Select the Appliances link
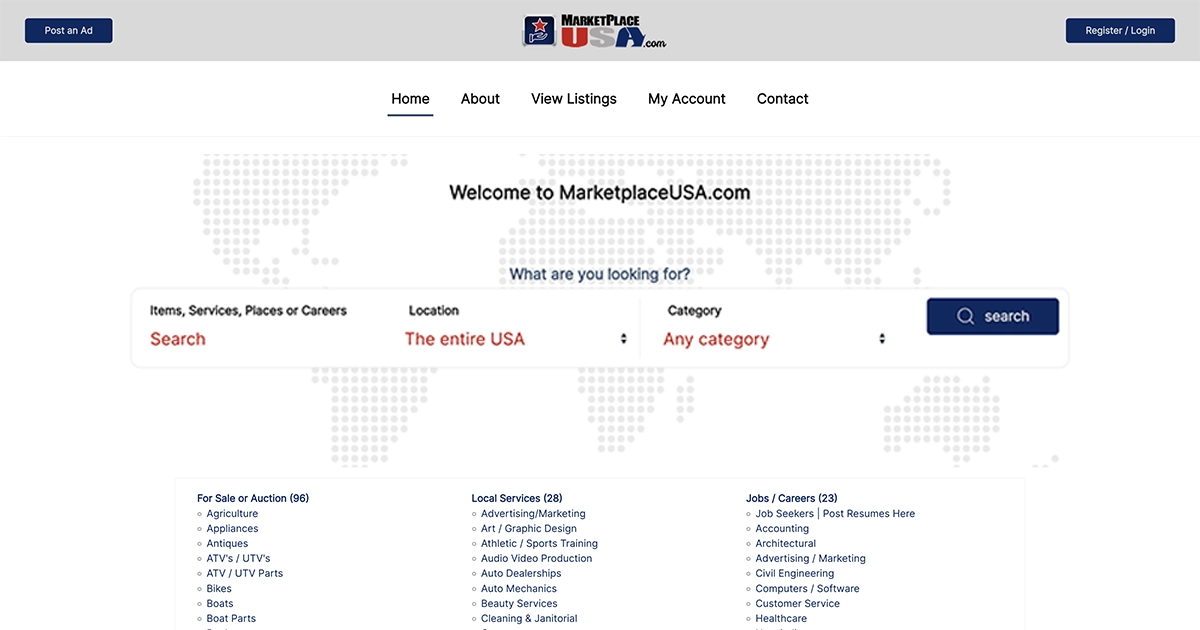 pyautogui.click(x=232, y=529)
